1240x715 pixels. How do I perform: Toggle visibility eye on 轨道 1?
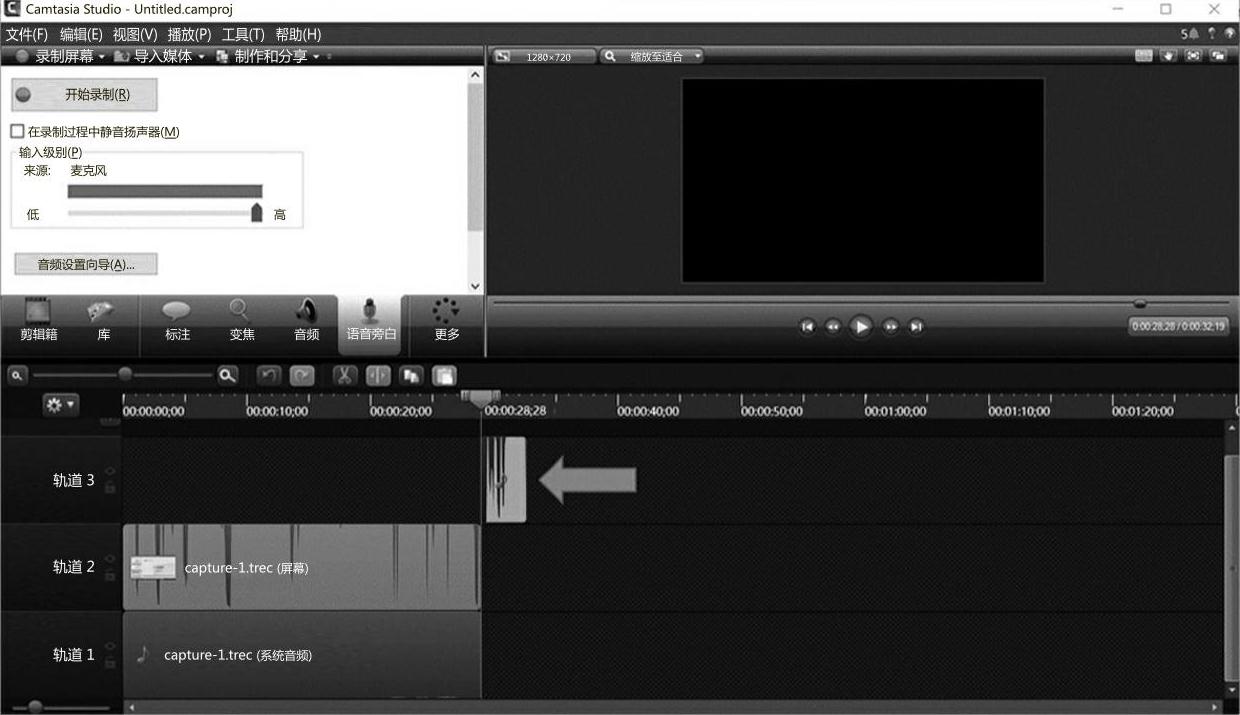click(x=110, y=645)
